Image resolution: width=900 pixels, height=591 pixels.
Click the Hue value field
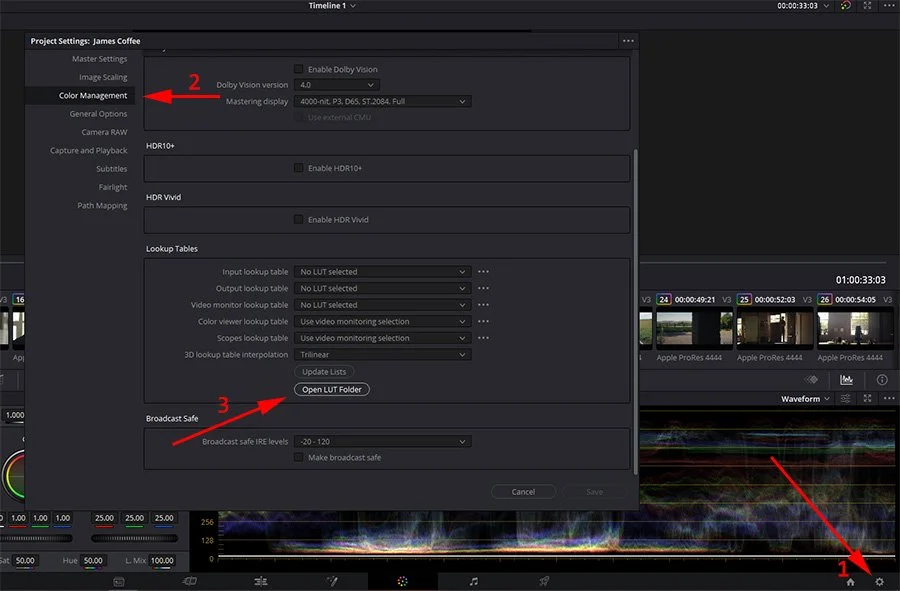(92, 561)
